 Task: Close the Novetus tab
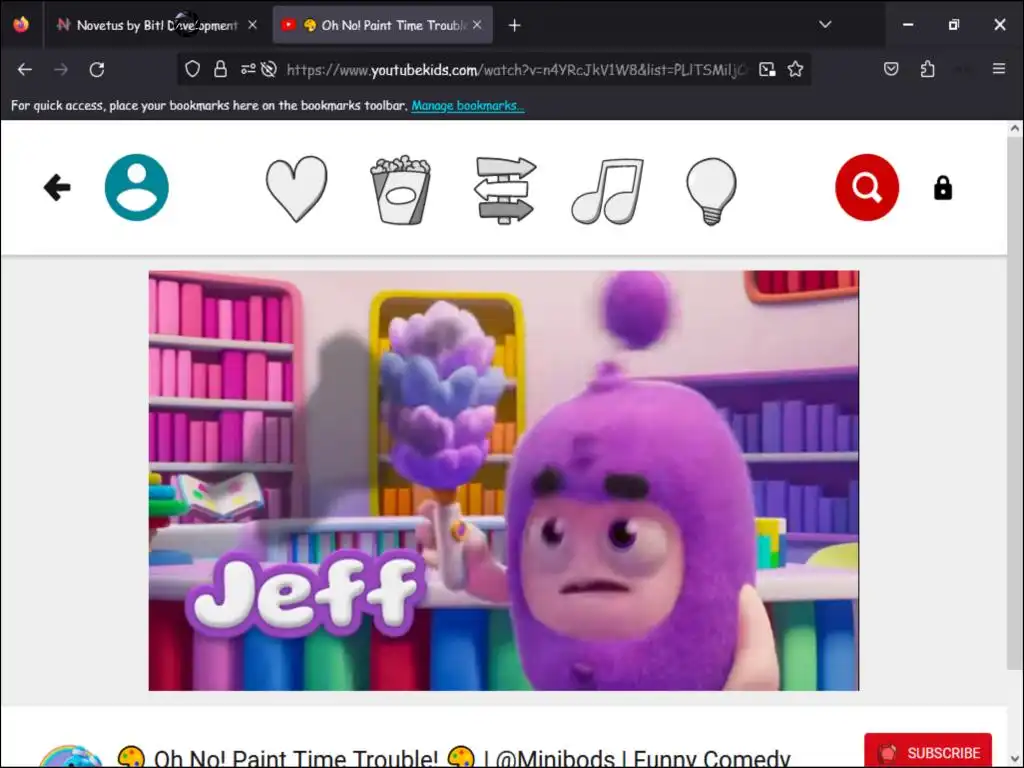coord(252,25)
